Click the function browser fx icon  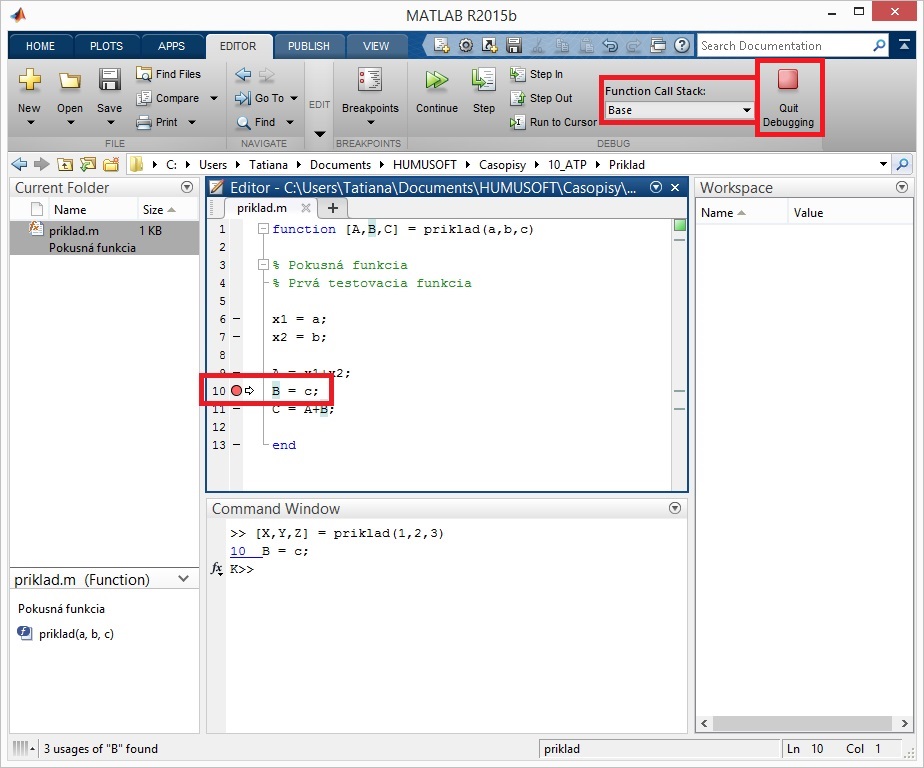point(217,568)
